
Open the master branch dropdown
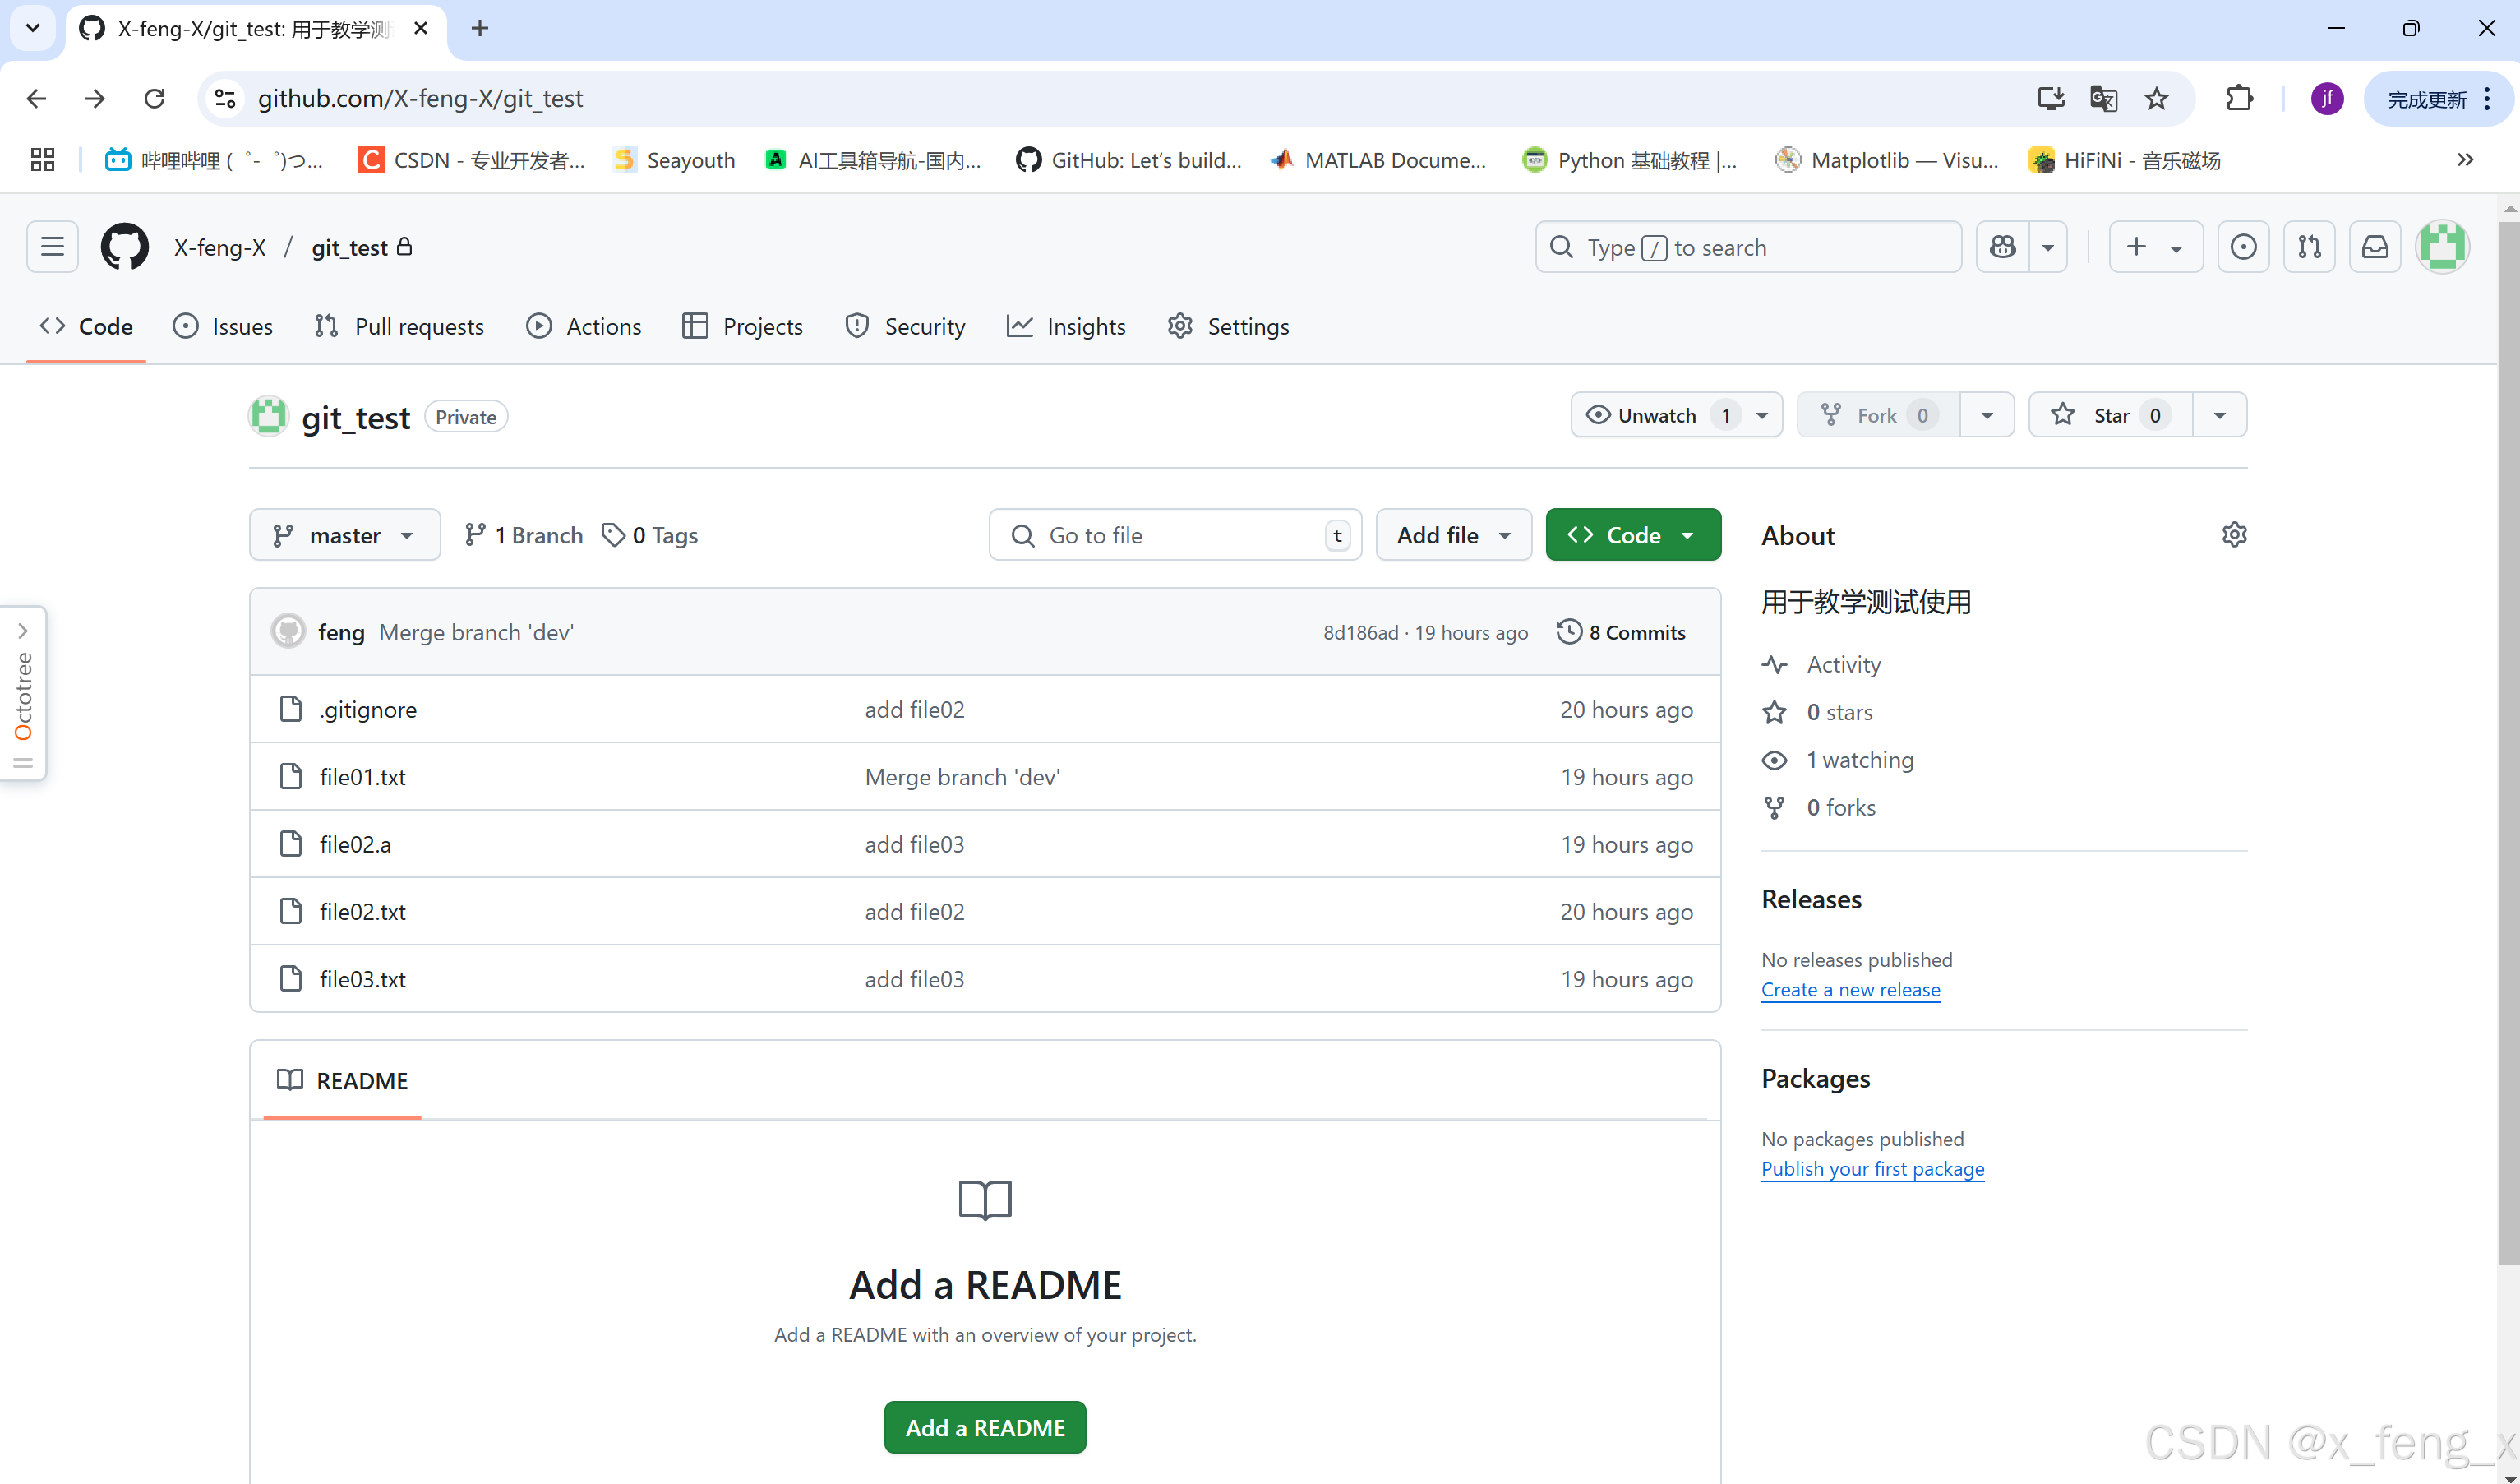pos(344,535)
